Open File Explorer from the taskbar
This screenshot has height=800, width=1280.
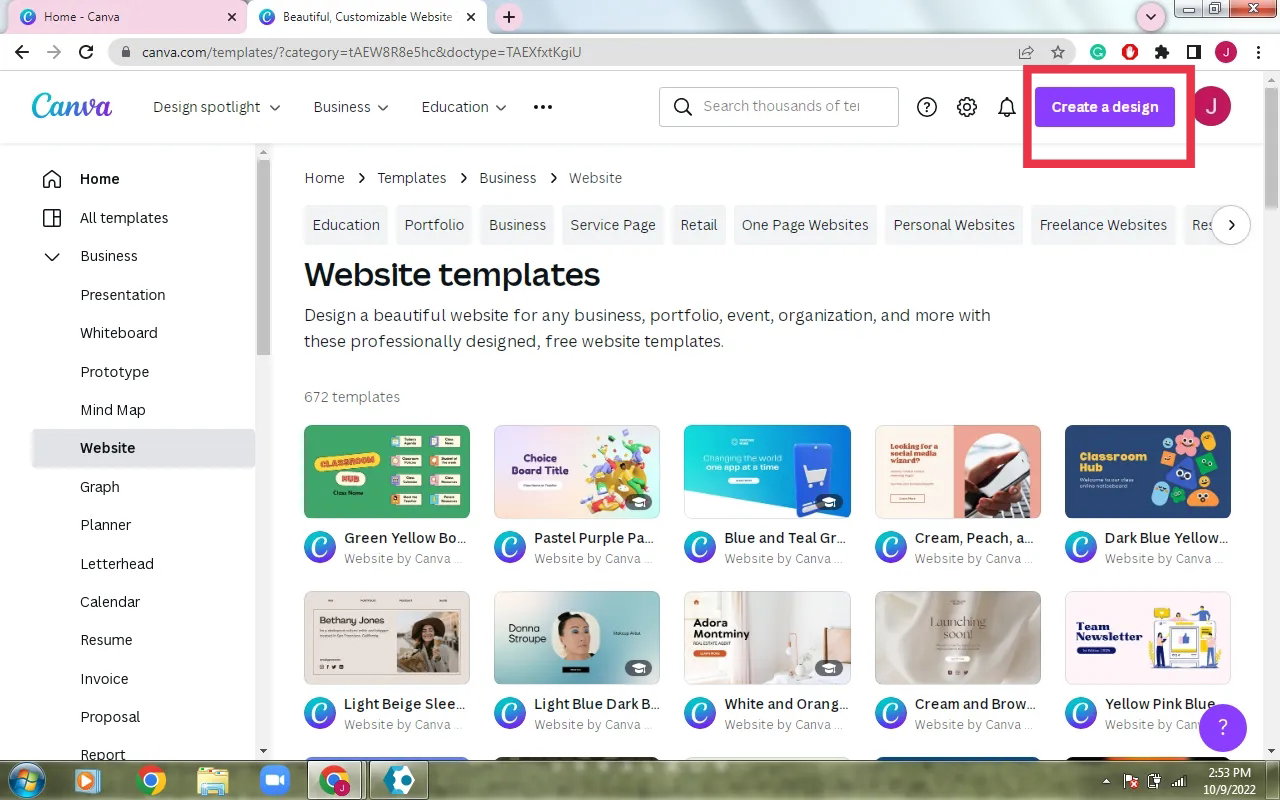(212, 779)
